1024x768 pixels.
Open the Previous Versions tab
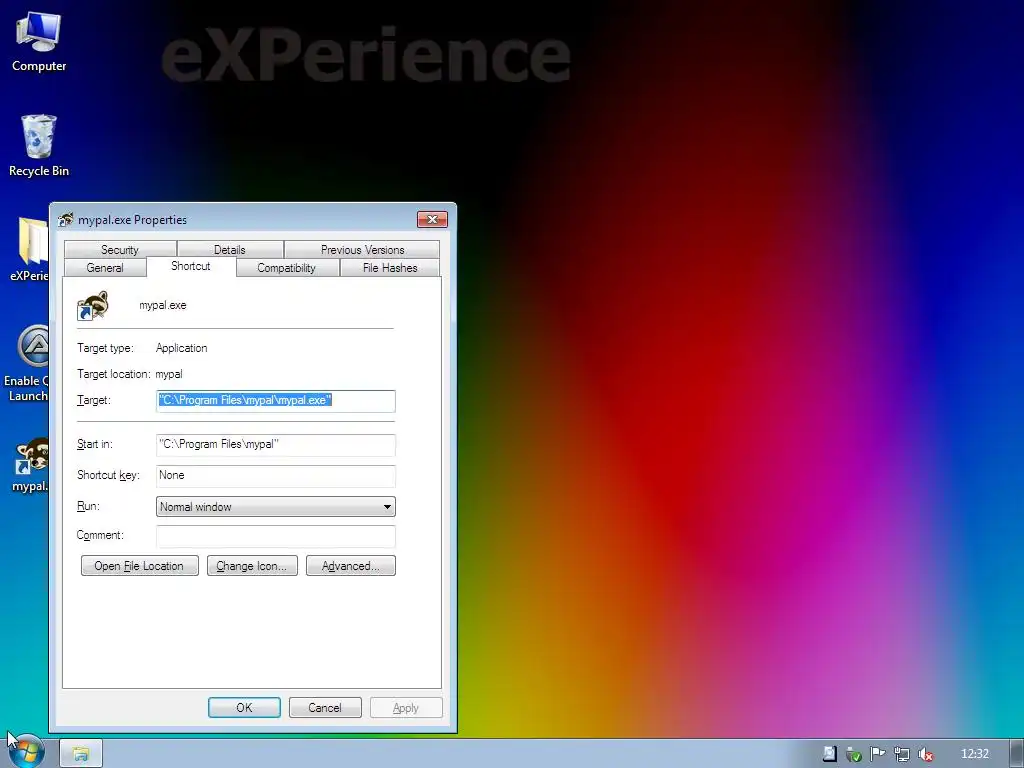click(362, 249)
